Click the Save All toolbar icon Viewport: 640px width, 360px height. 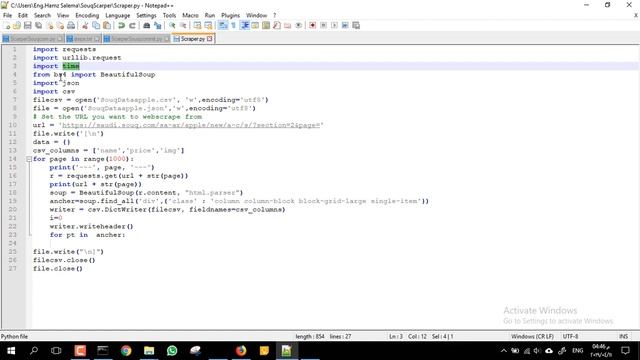tap(38, 25)
